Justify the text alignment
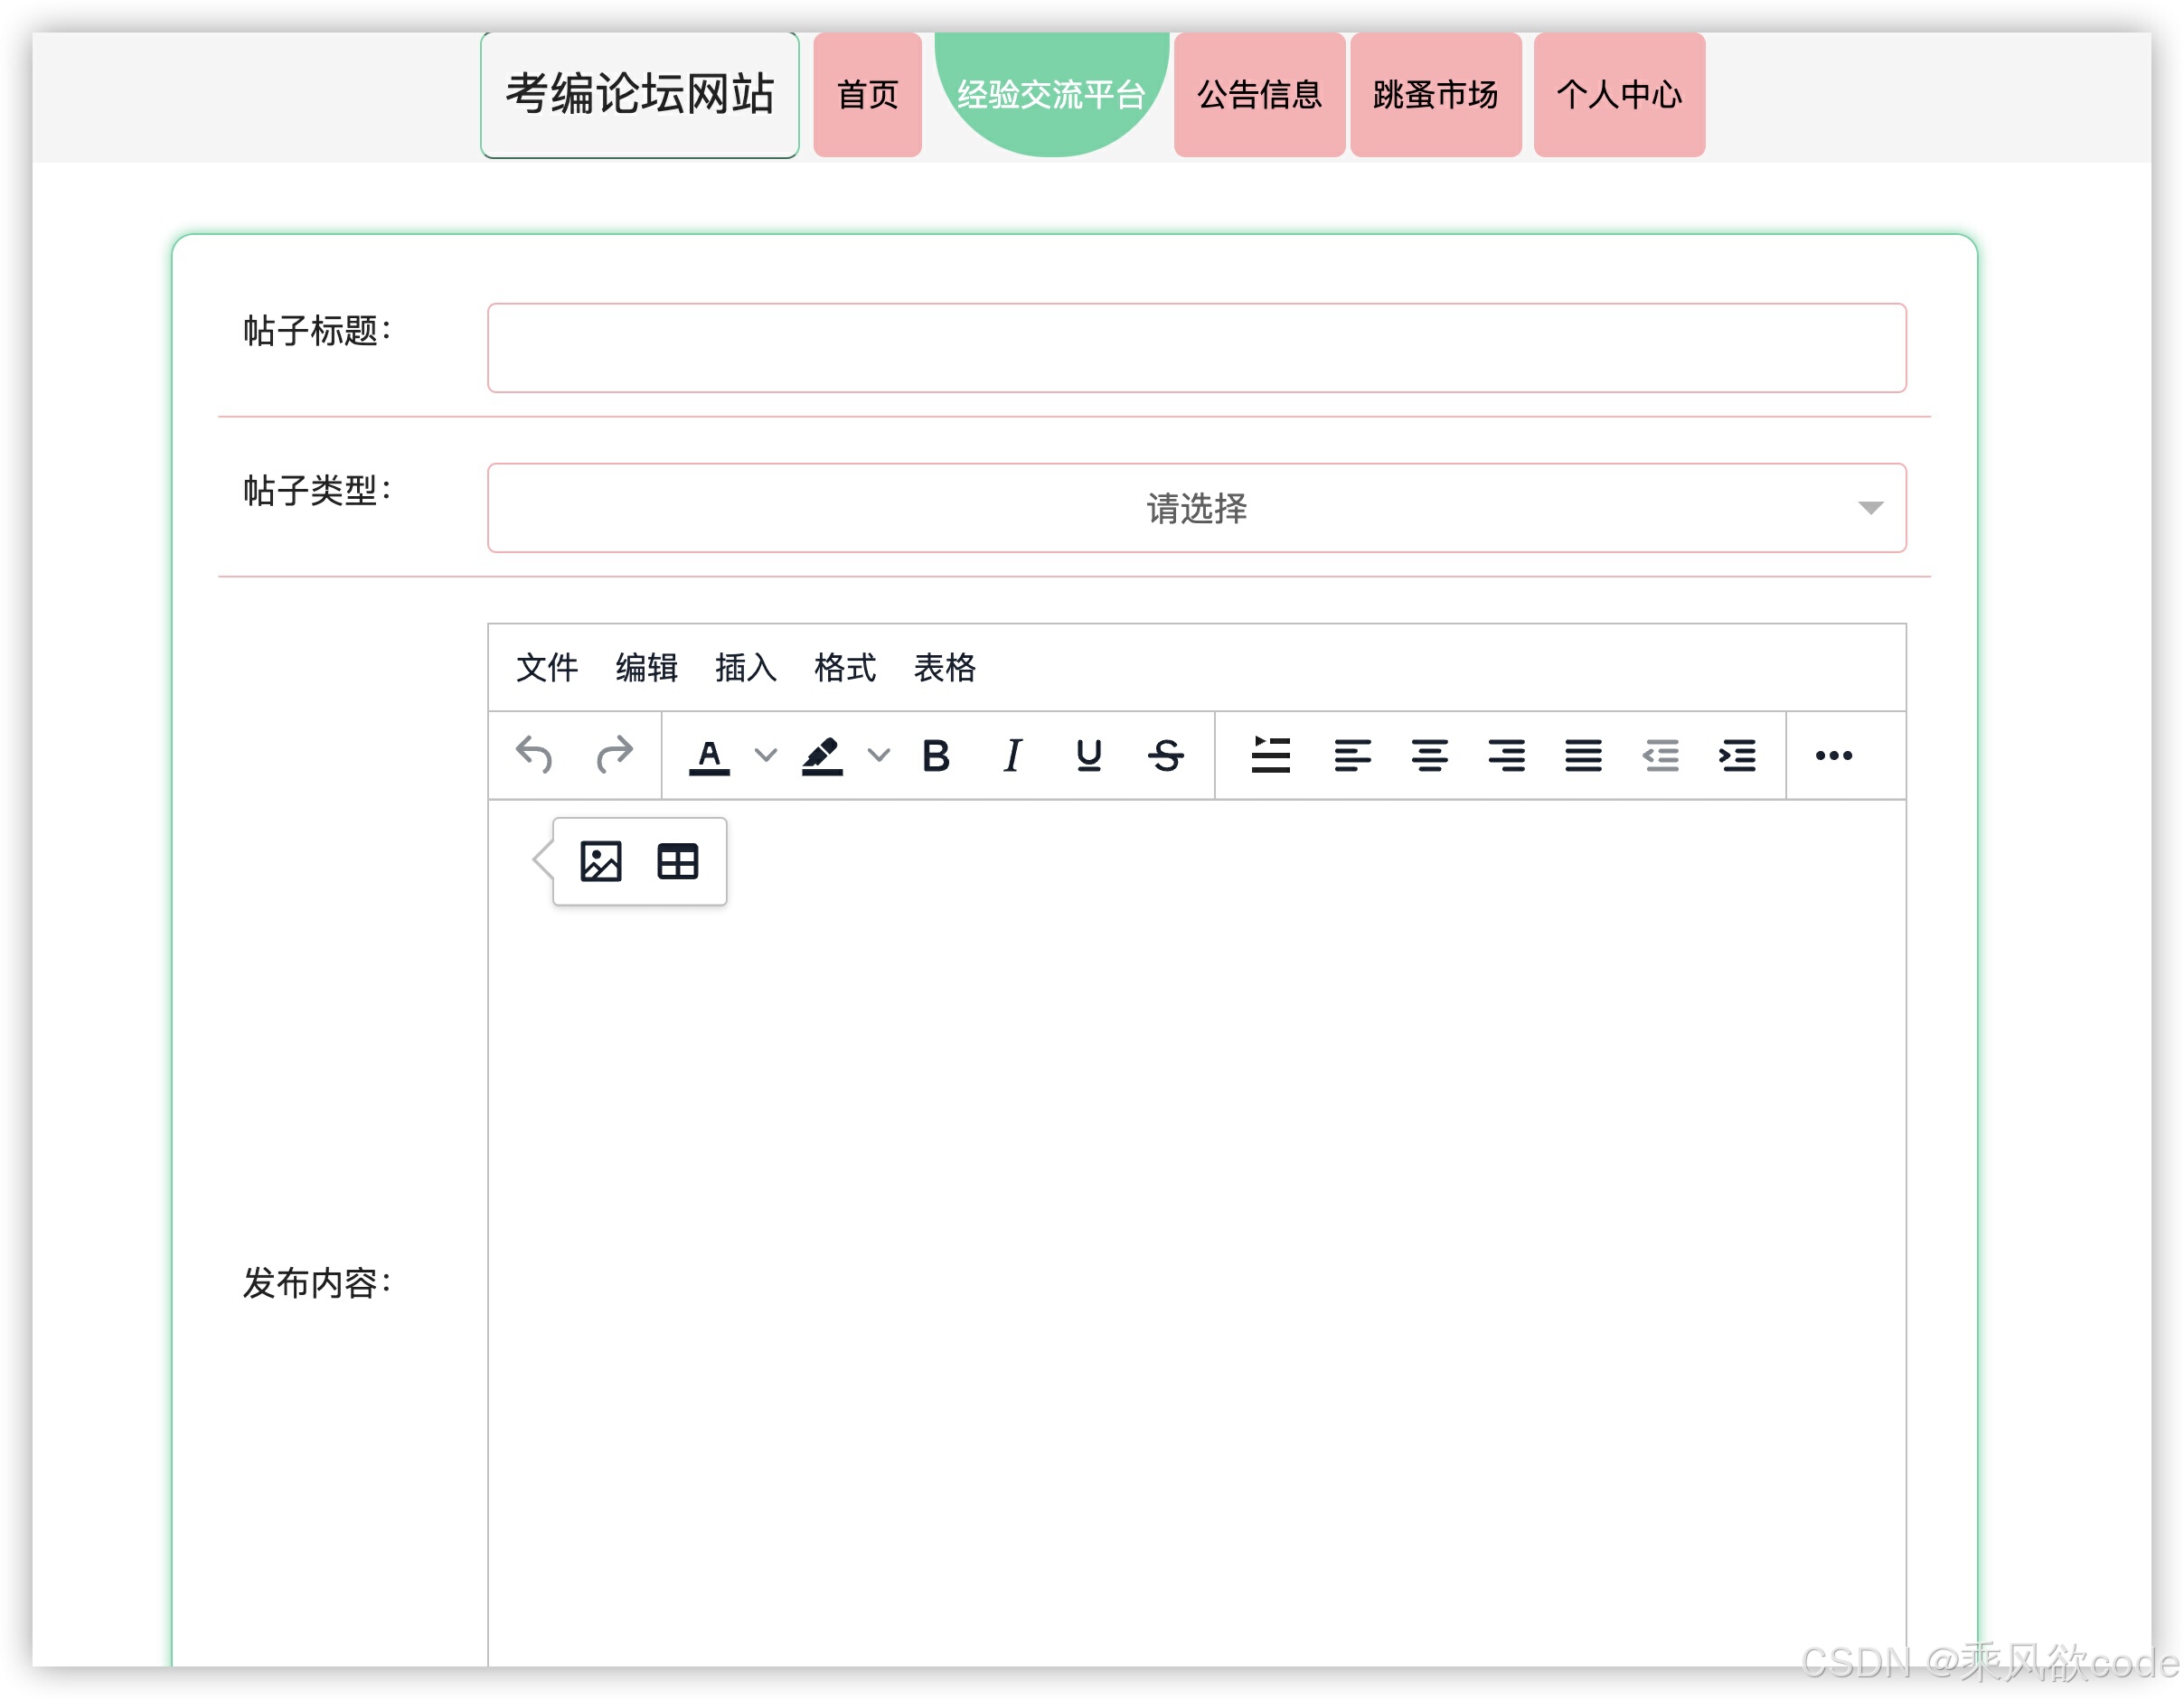 [x=1580, y=756]
